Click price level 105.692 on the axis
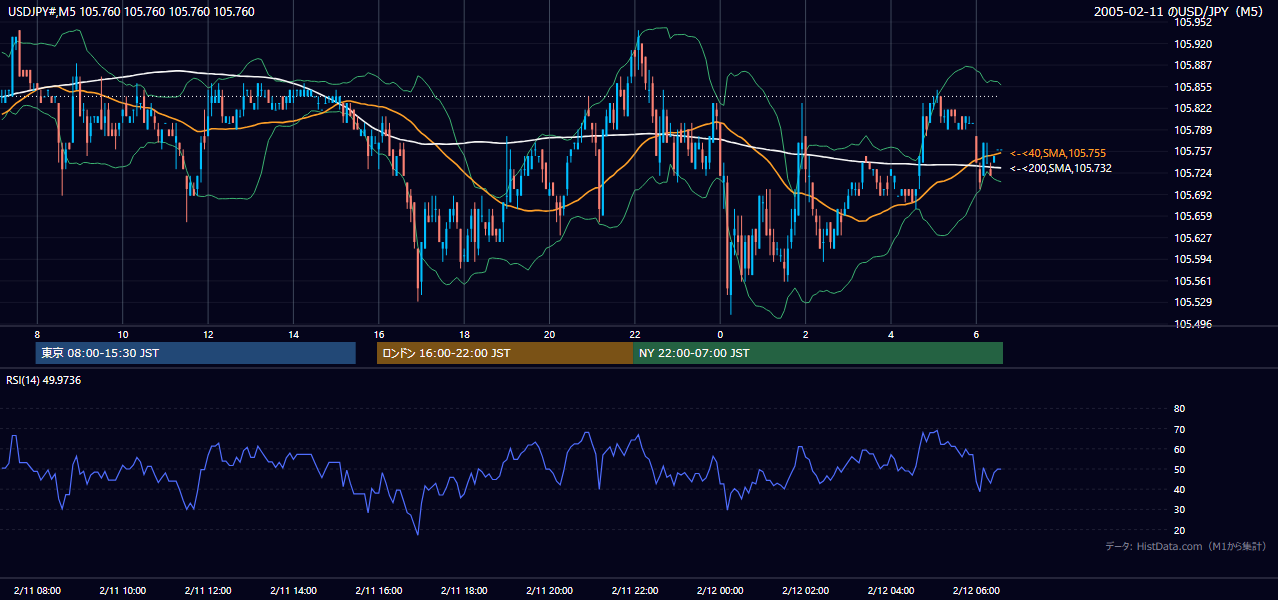Image resolution: width=1278 pixels, height=600 pixels. coord(1195,195)
